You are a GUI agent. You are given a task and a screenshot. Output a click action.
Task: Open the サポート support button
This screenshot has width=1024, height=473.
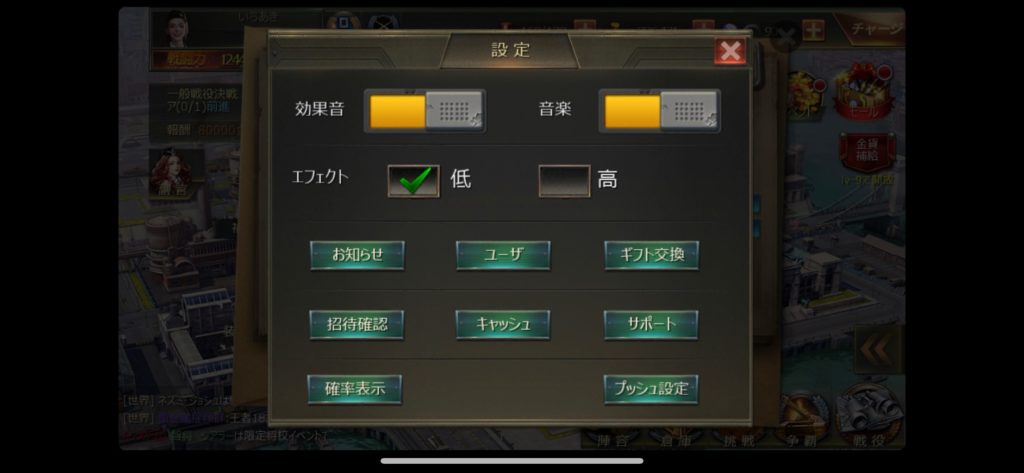click(x=651, y=324)
